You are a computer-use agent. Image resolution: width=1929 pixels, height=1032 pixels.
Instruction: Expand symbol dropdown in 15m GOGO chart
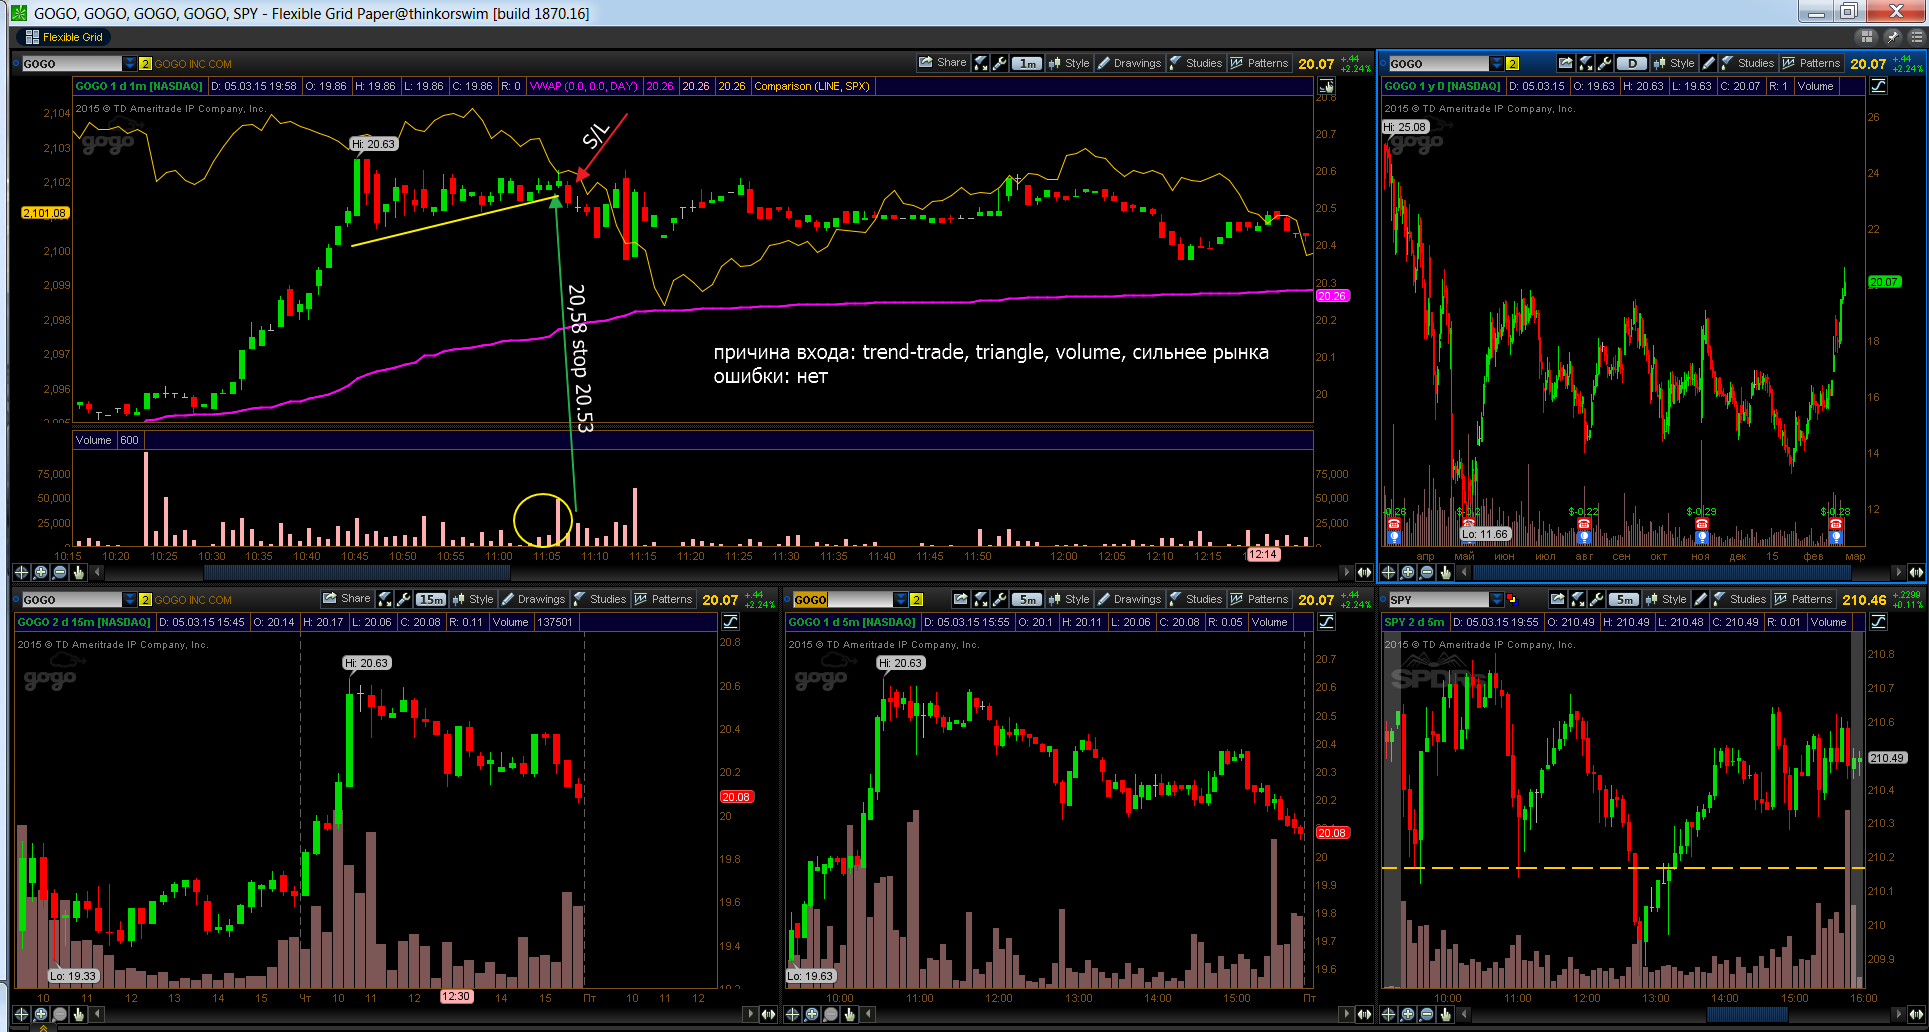coord(129,600)
